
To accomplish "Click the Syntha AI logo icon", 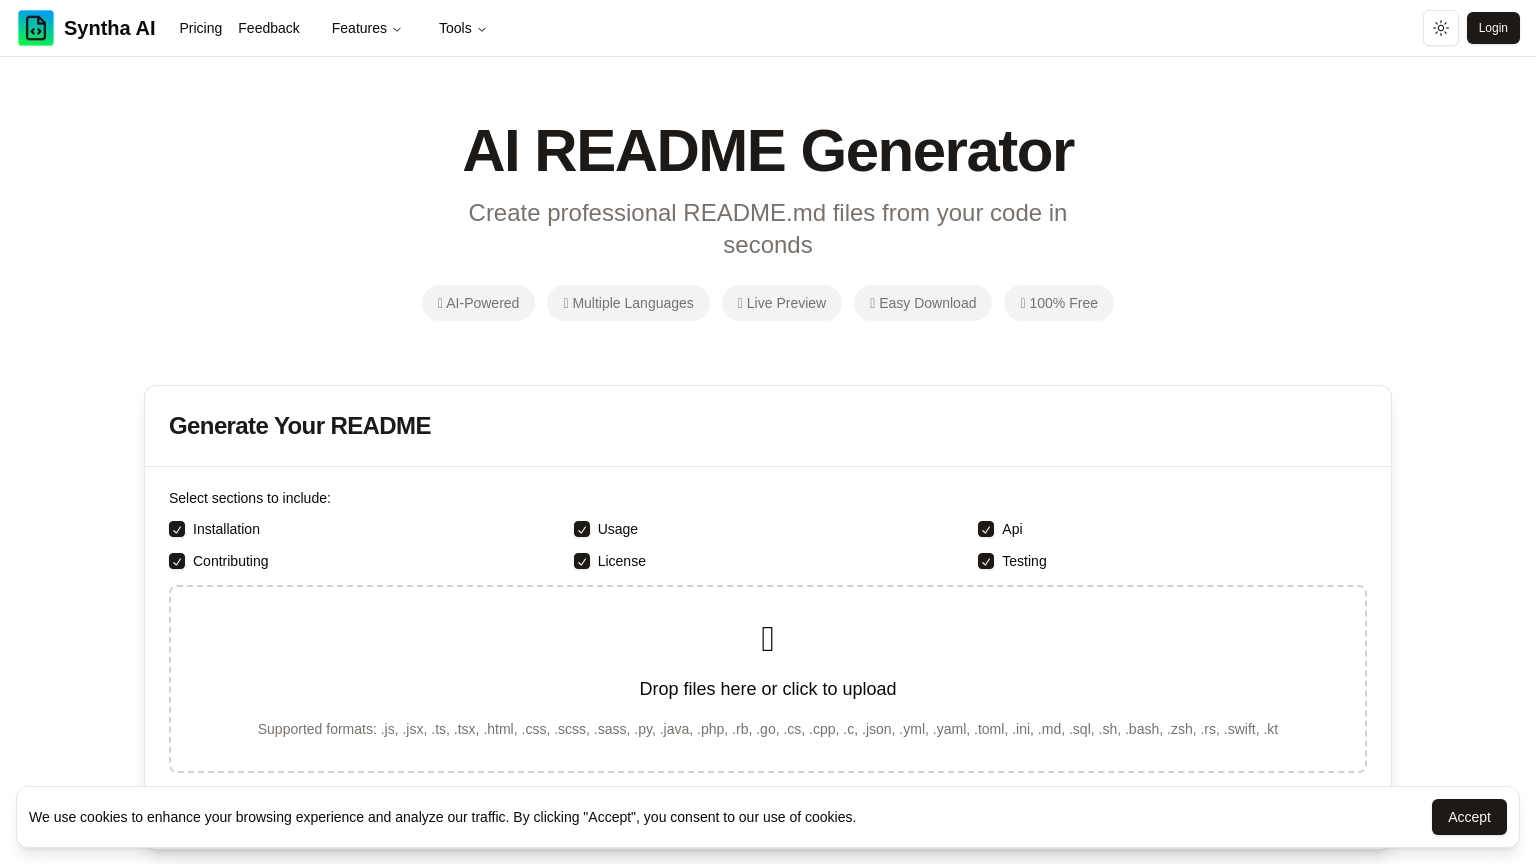I will (x=36, y=28).
